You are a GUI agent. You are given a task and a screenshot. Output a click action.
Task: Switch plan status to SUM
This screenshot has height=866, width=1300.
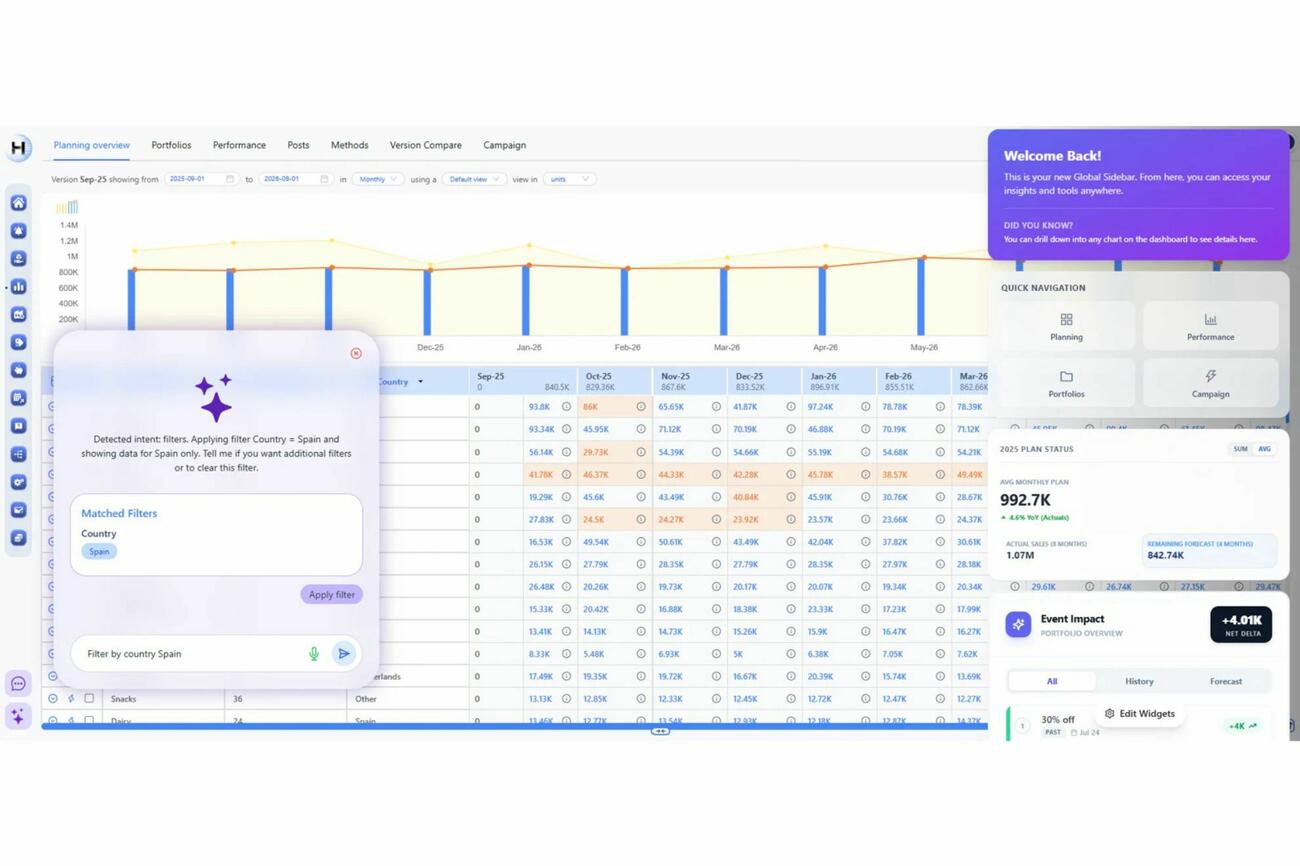[1240, 449]
